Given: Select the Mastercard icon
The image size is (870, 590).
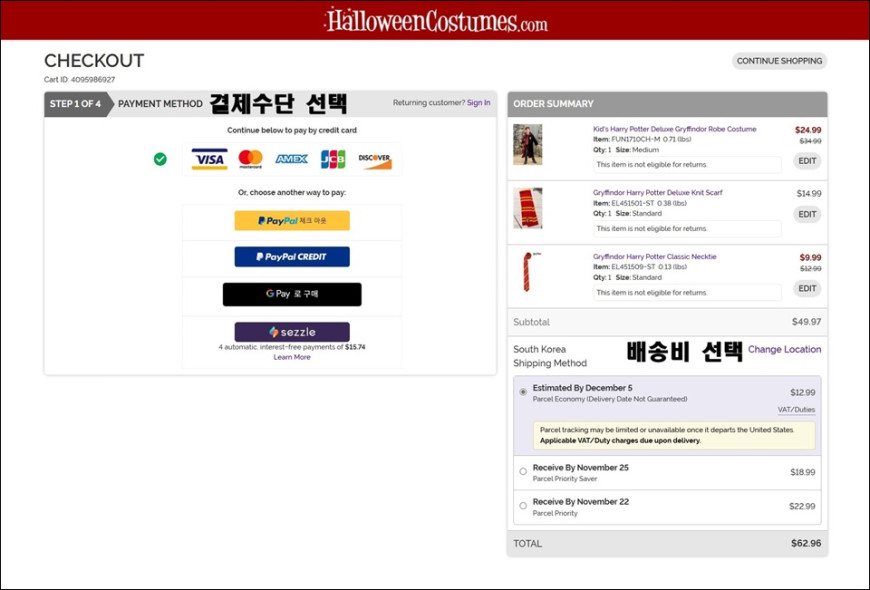Looking at the screenshot, I should 250,159.
